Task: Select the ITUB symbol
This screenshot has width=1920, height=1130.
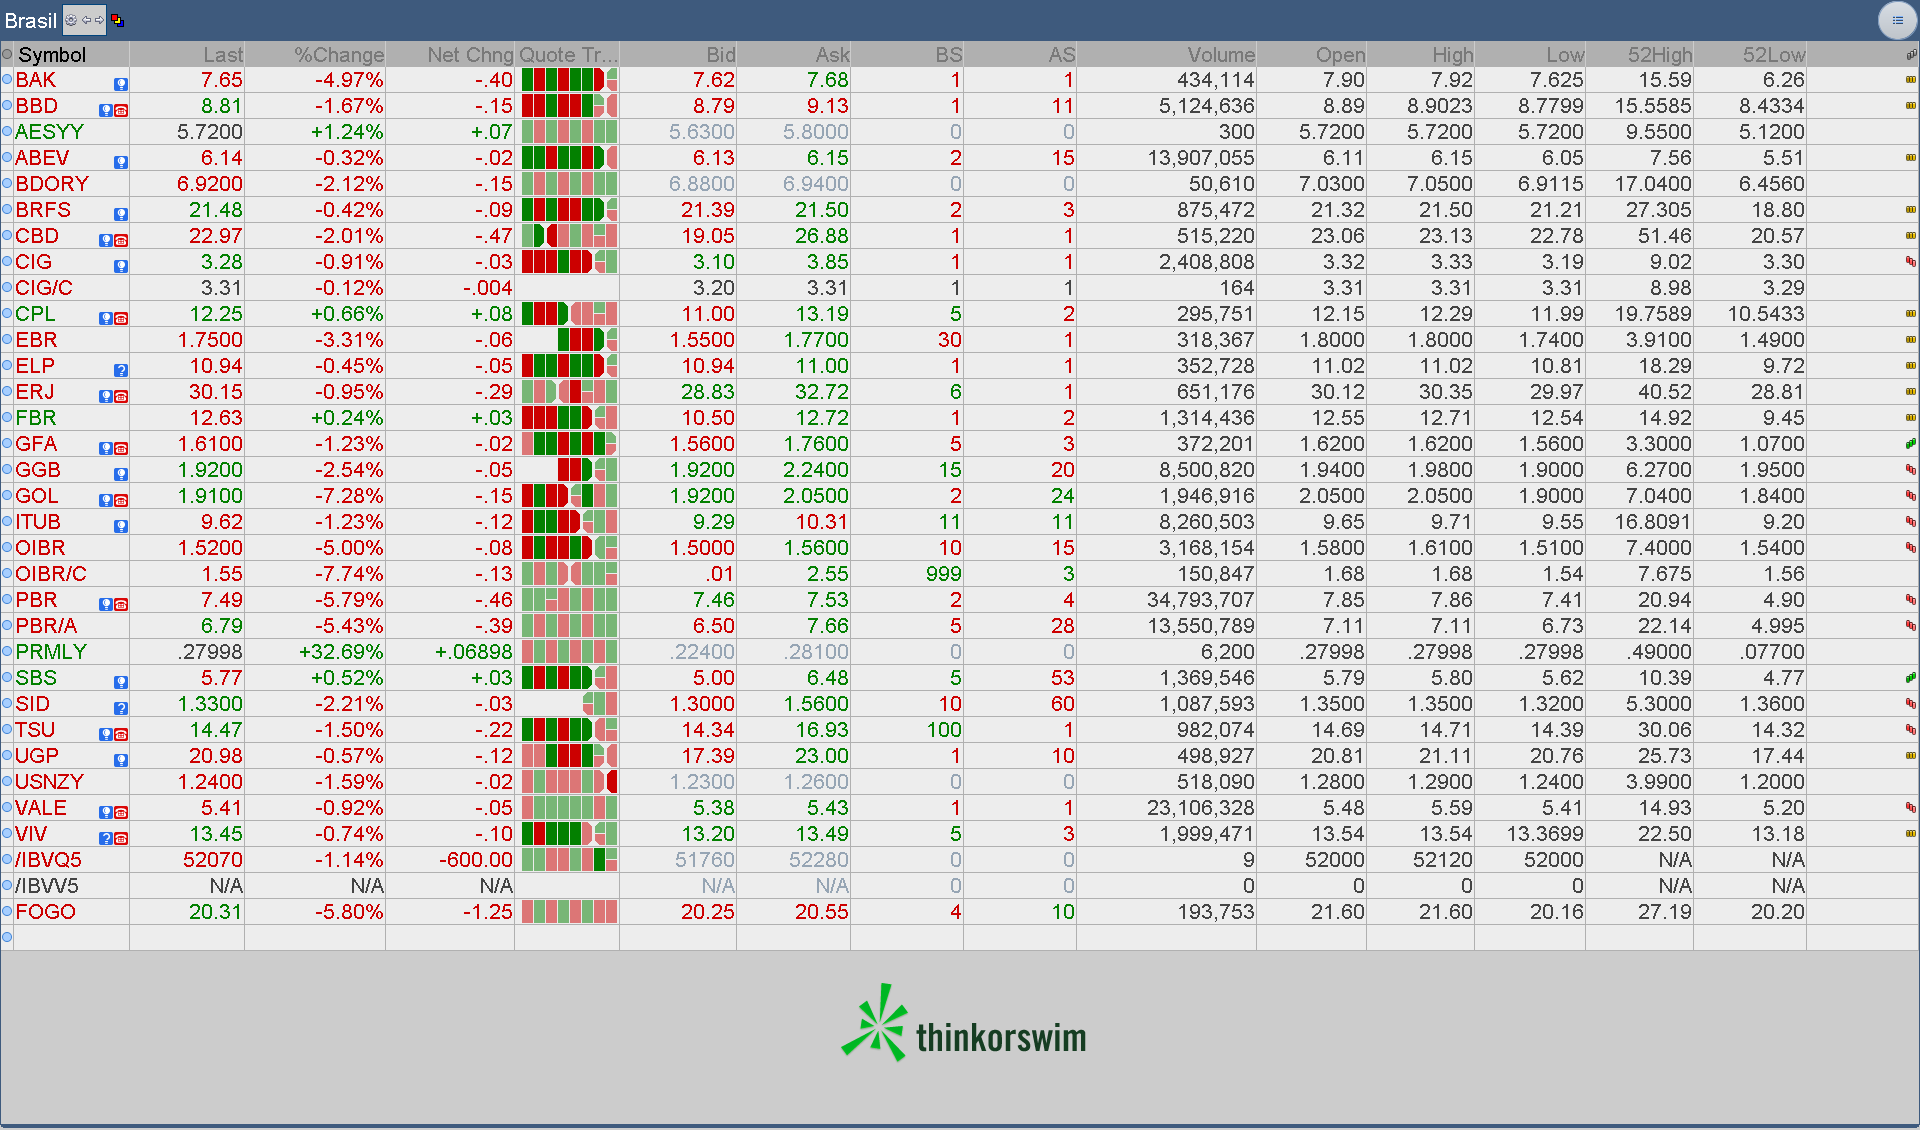Action: click(x=38, y=522)
